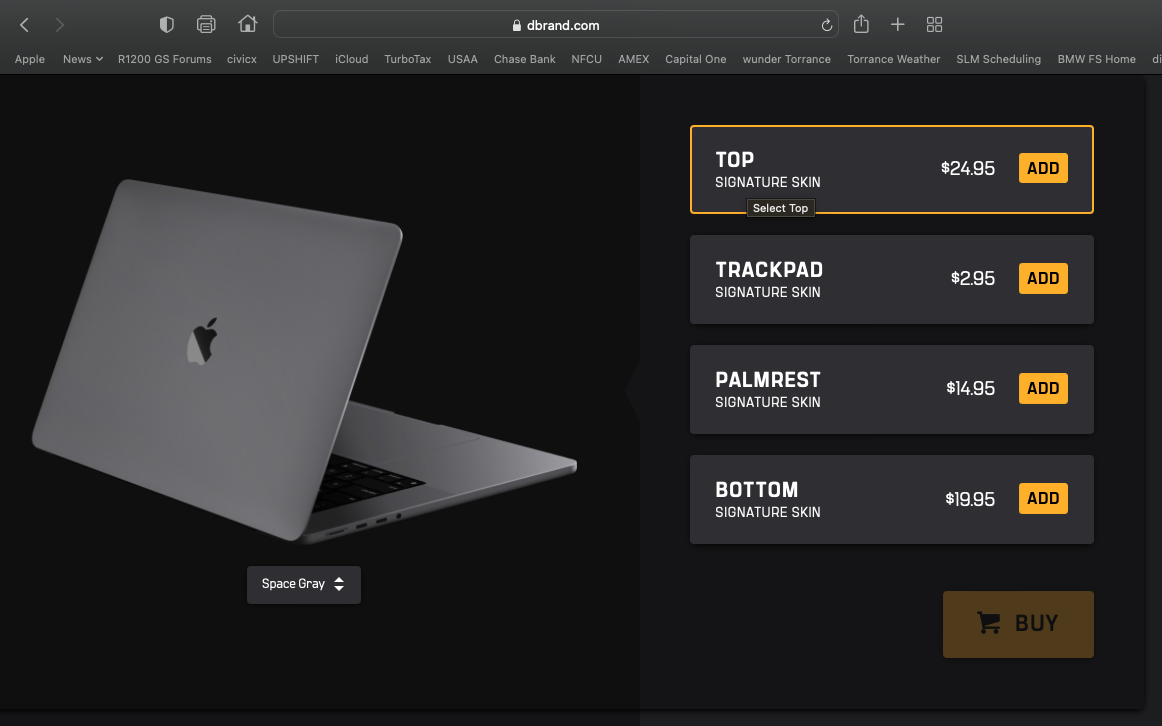The image size is (1162, 726).
Task: Open the NFCU bookmark
Action: (x=586, y=59)
